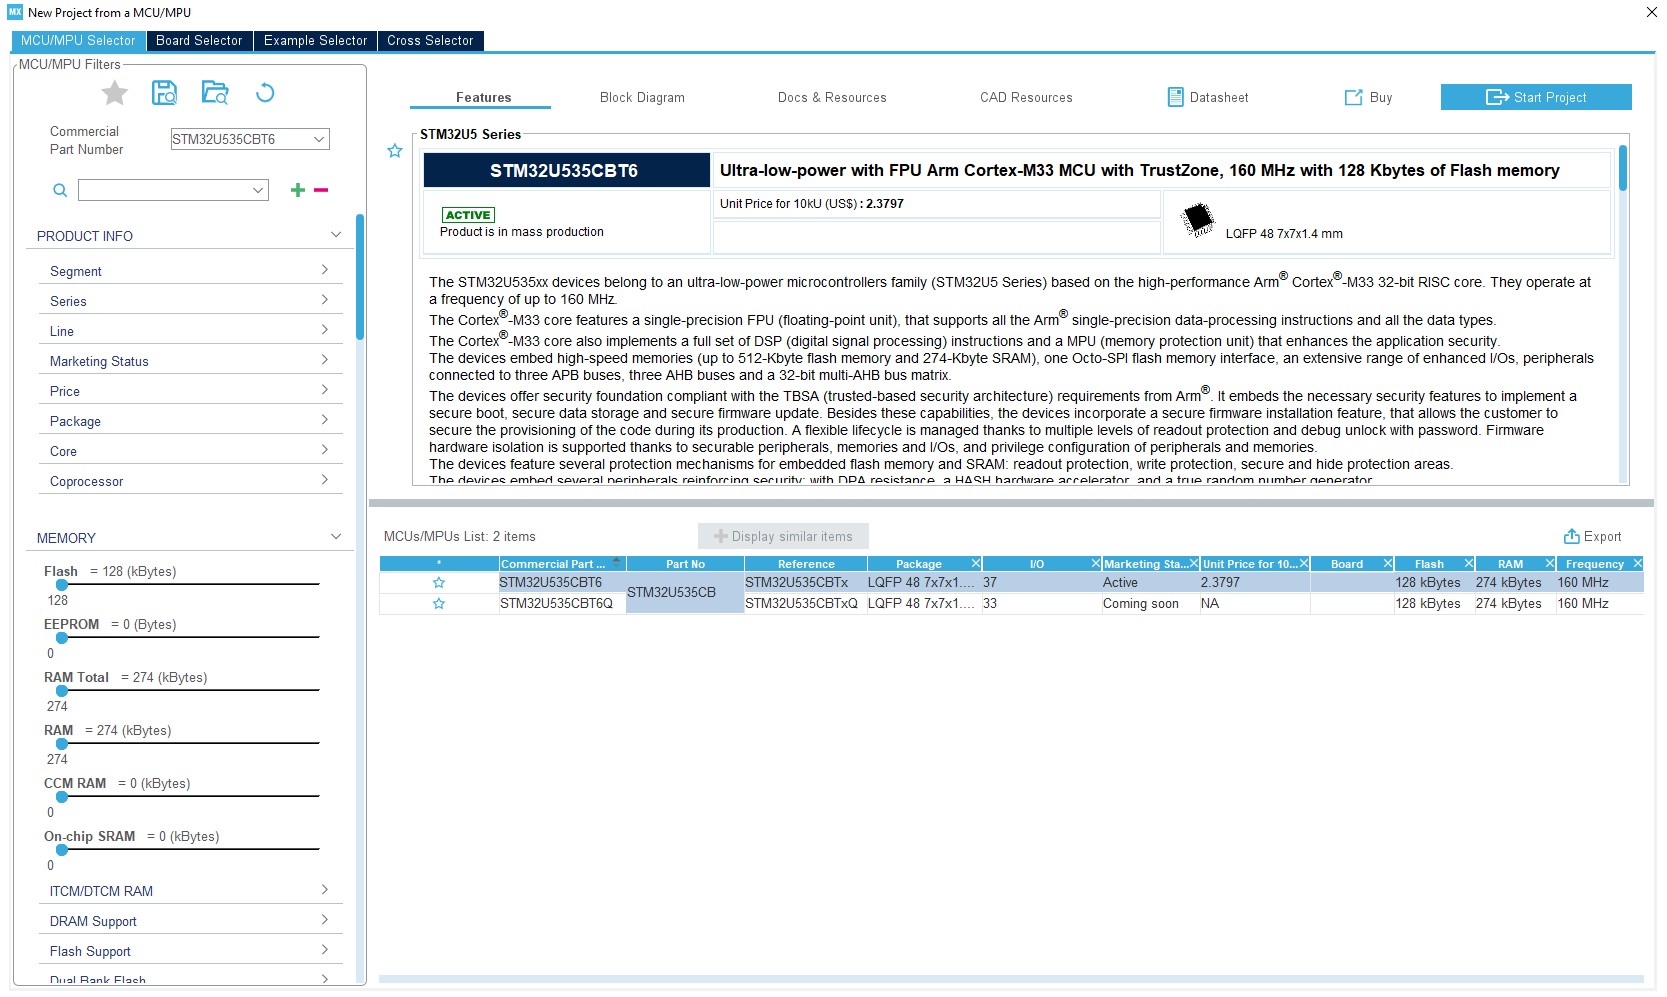This screenshot has height=997, width=1667.
Task: Show the Block Diagram tab
Action: (642, 97)
